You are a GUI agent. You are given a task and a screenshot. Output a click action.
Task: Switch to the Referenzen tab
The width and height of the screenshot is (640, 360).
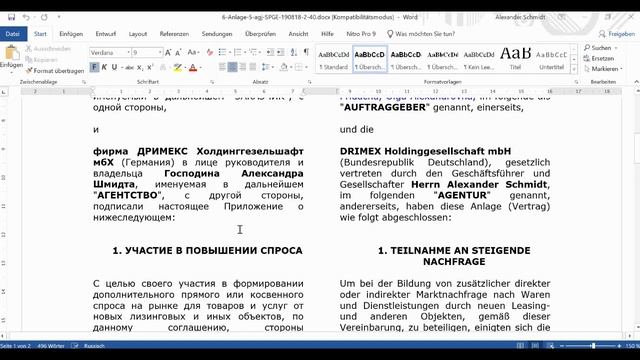point(174,34)
